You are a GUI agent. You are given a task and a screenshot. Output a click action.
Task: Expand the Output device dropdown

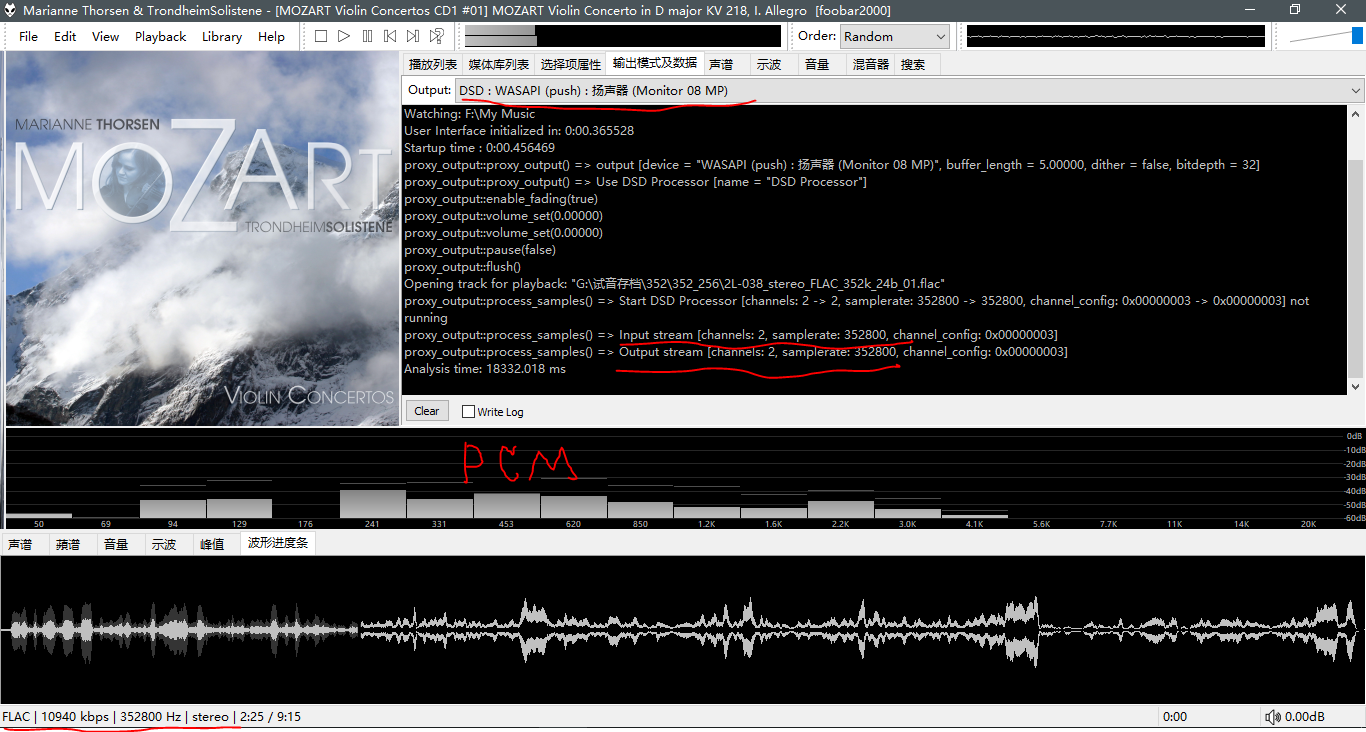point(1356,91)
